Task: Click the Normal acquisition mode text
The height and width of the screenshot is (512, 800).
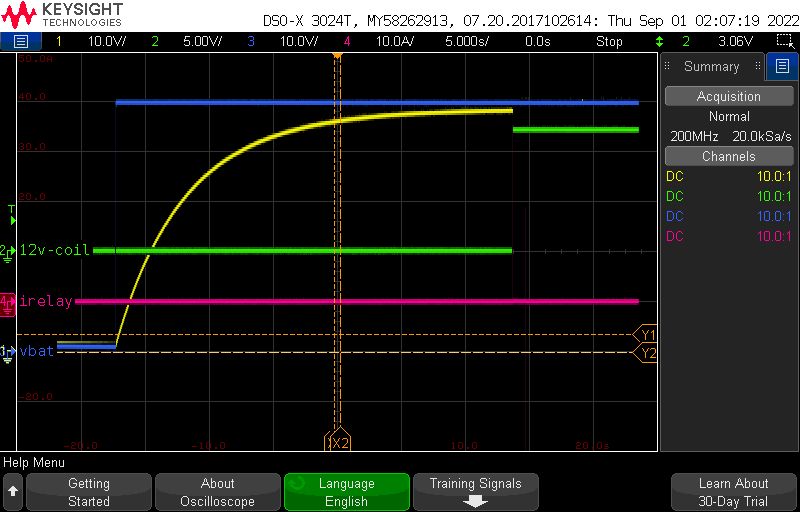Action: pyautogui.click(x=729, y=116)
